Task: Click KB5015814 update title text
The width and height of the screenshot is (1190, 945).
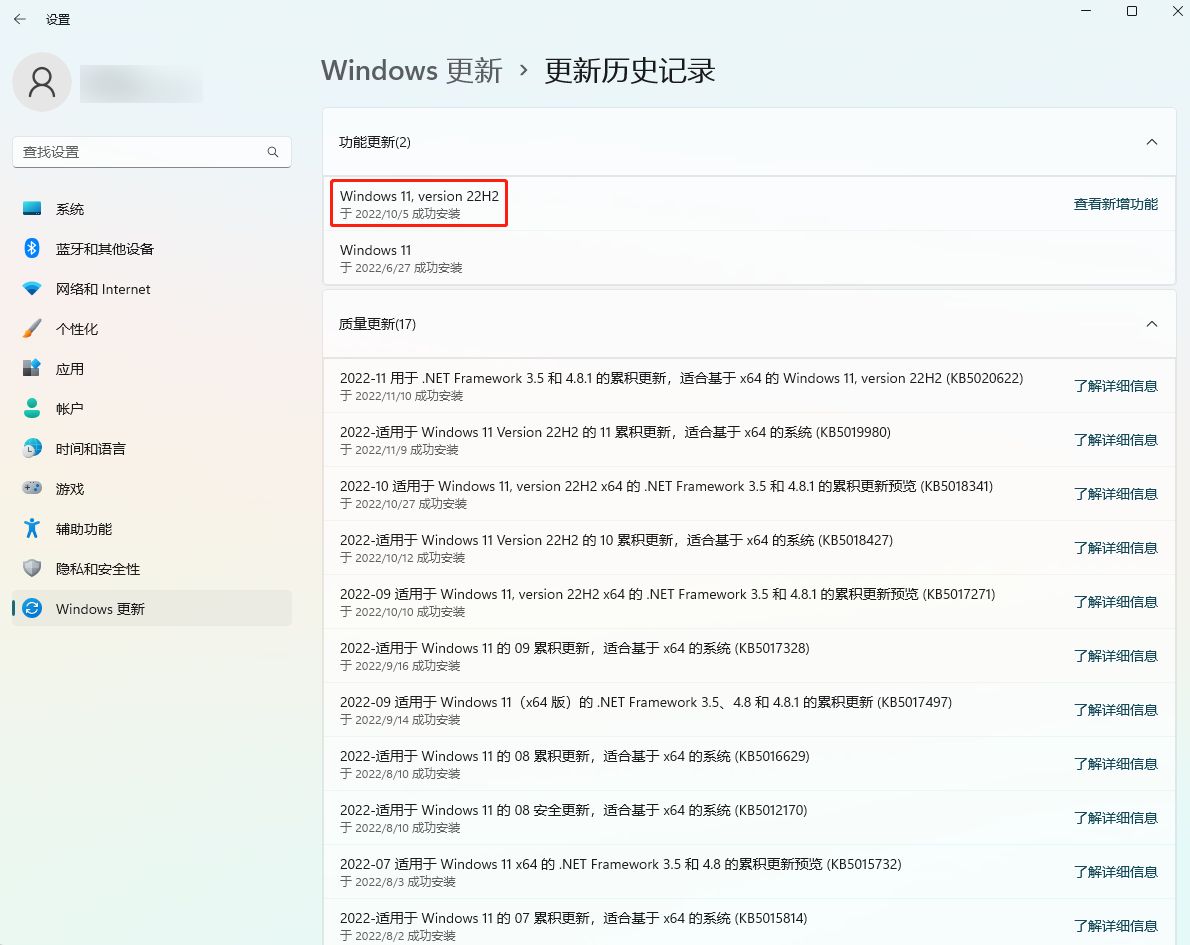Action: point(574,918)
